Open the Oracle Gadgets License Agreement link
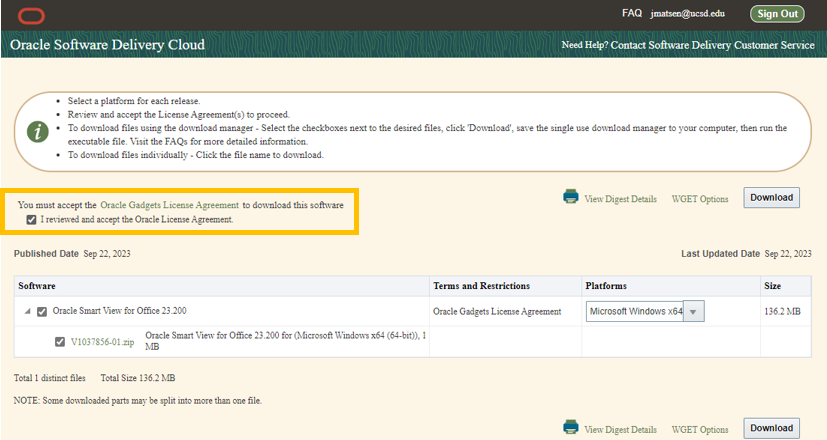Viewport: 827px width, 440px height. pos(169,205)
